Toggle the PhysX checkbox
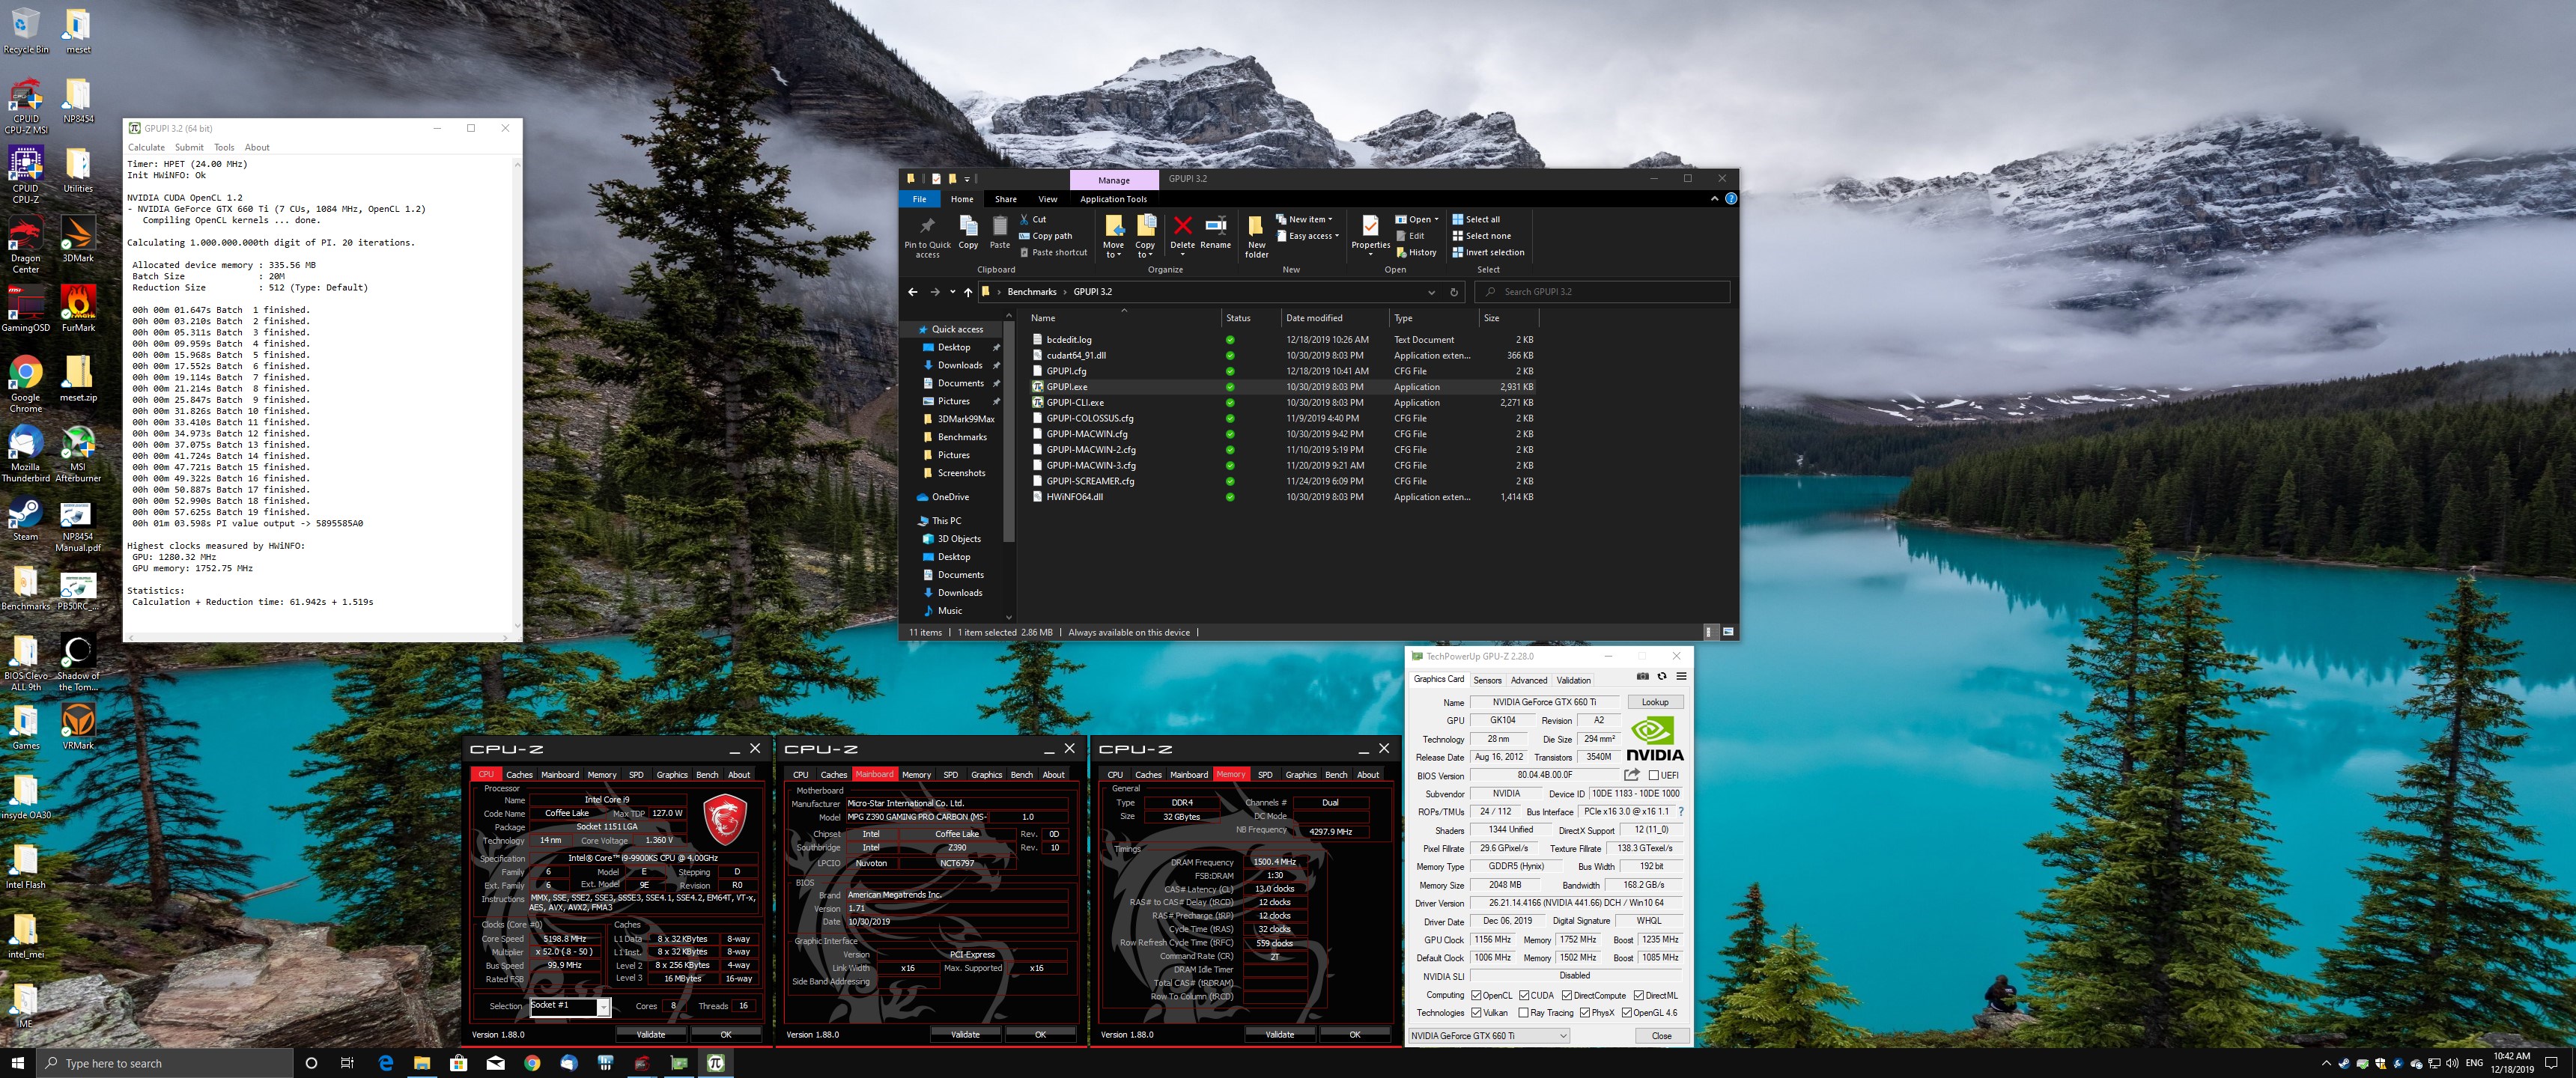The height and width of the screenshot is (1078, 2576). pyautogui.click(x=1585, y=1013)
